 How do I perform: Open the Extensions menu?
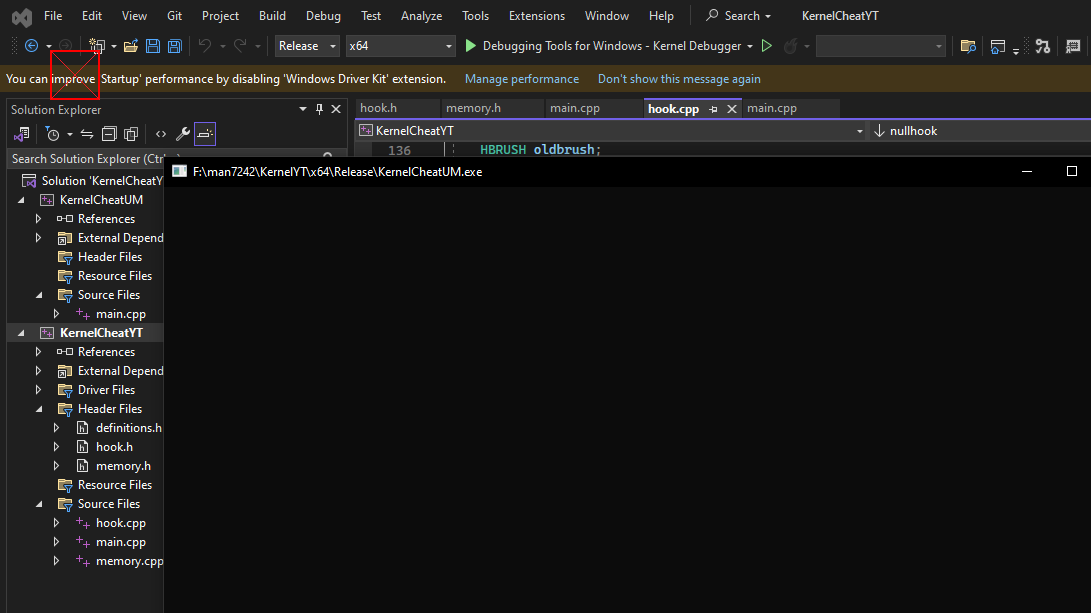point(536,16)
